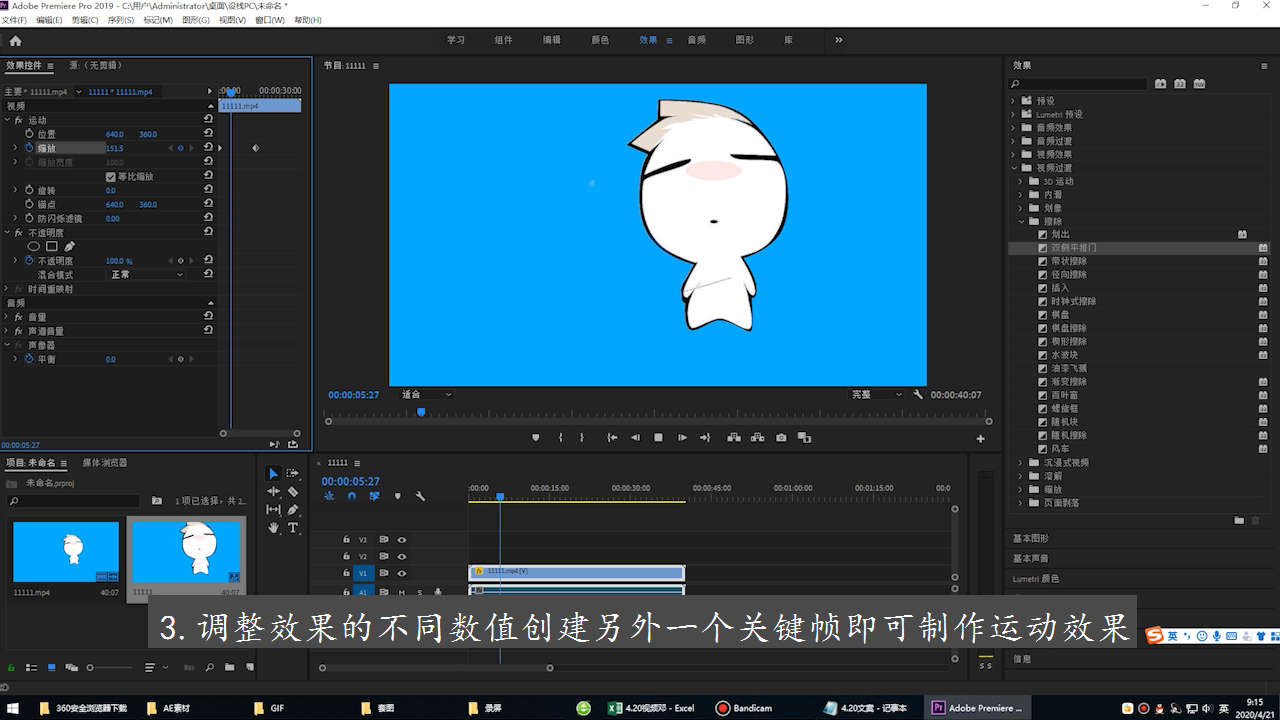Screen dimensions: 1280x720
Task: Go to Out point in Program Monitor
Action: (x=705, y=437)
